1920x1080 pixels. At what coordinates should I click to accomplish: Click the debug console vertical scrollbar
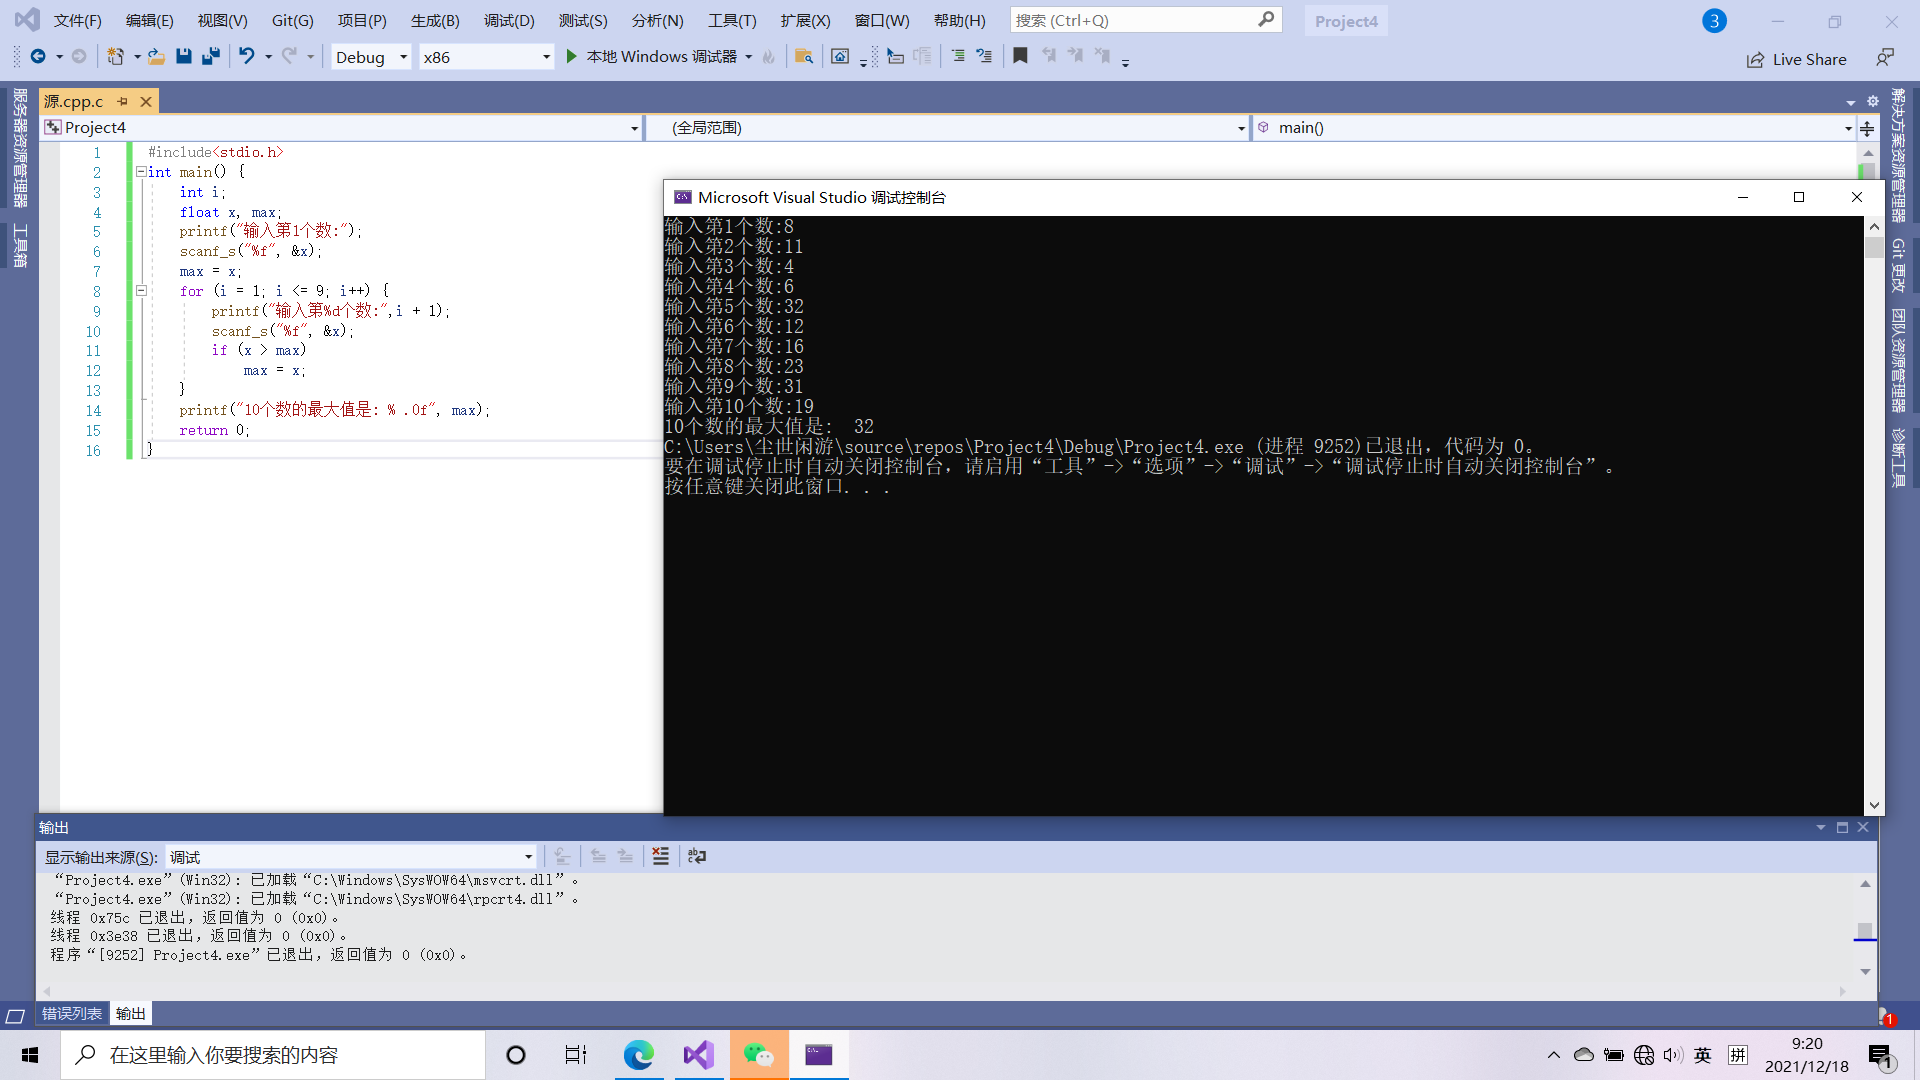1874,500
